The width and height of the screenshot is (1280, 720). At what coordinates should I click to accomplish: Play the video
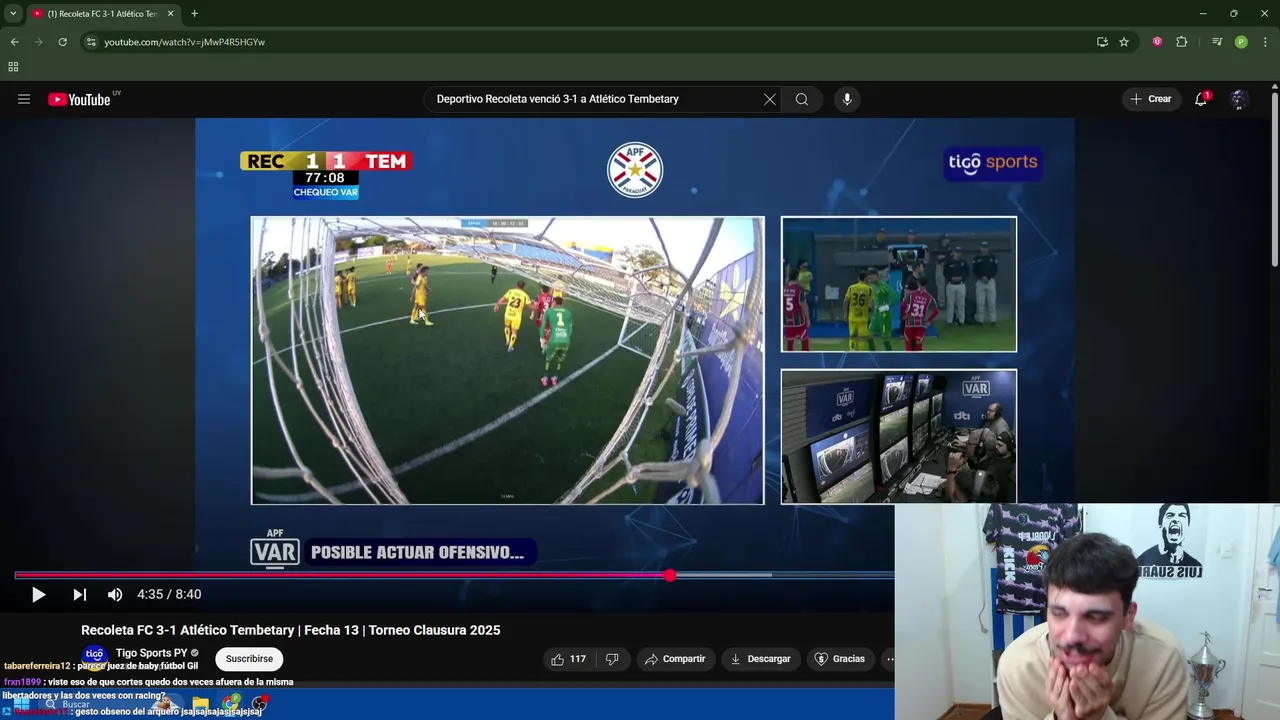coord(38,595)
